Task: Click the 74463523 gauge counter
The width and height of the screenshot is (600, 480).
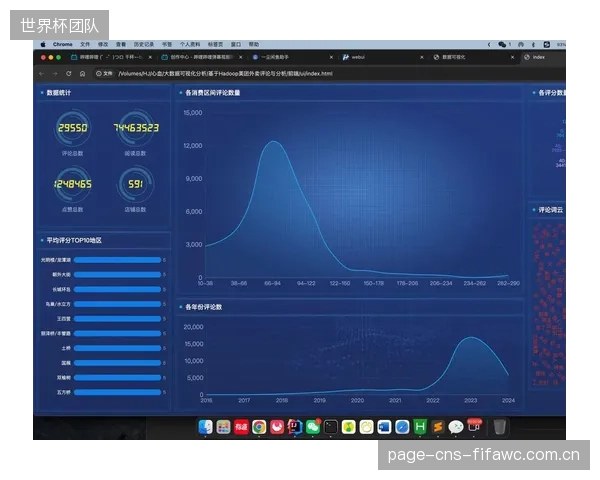Action: [135, 128]
